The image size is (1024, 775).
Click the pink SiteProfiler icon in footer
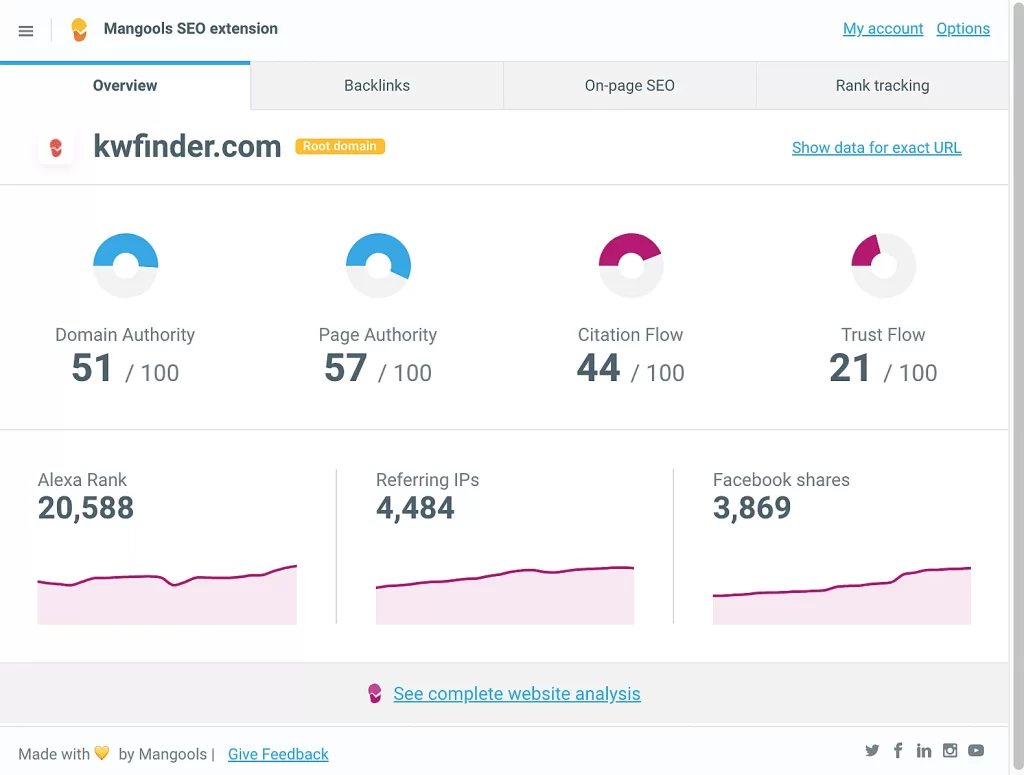click(374, 693)
